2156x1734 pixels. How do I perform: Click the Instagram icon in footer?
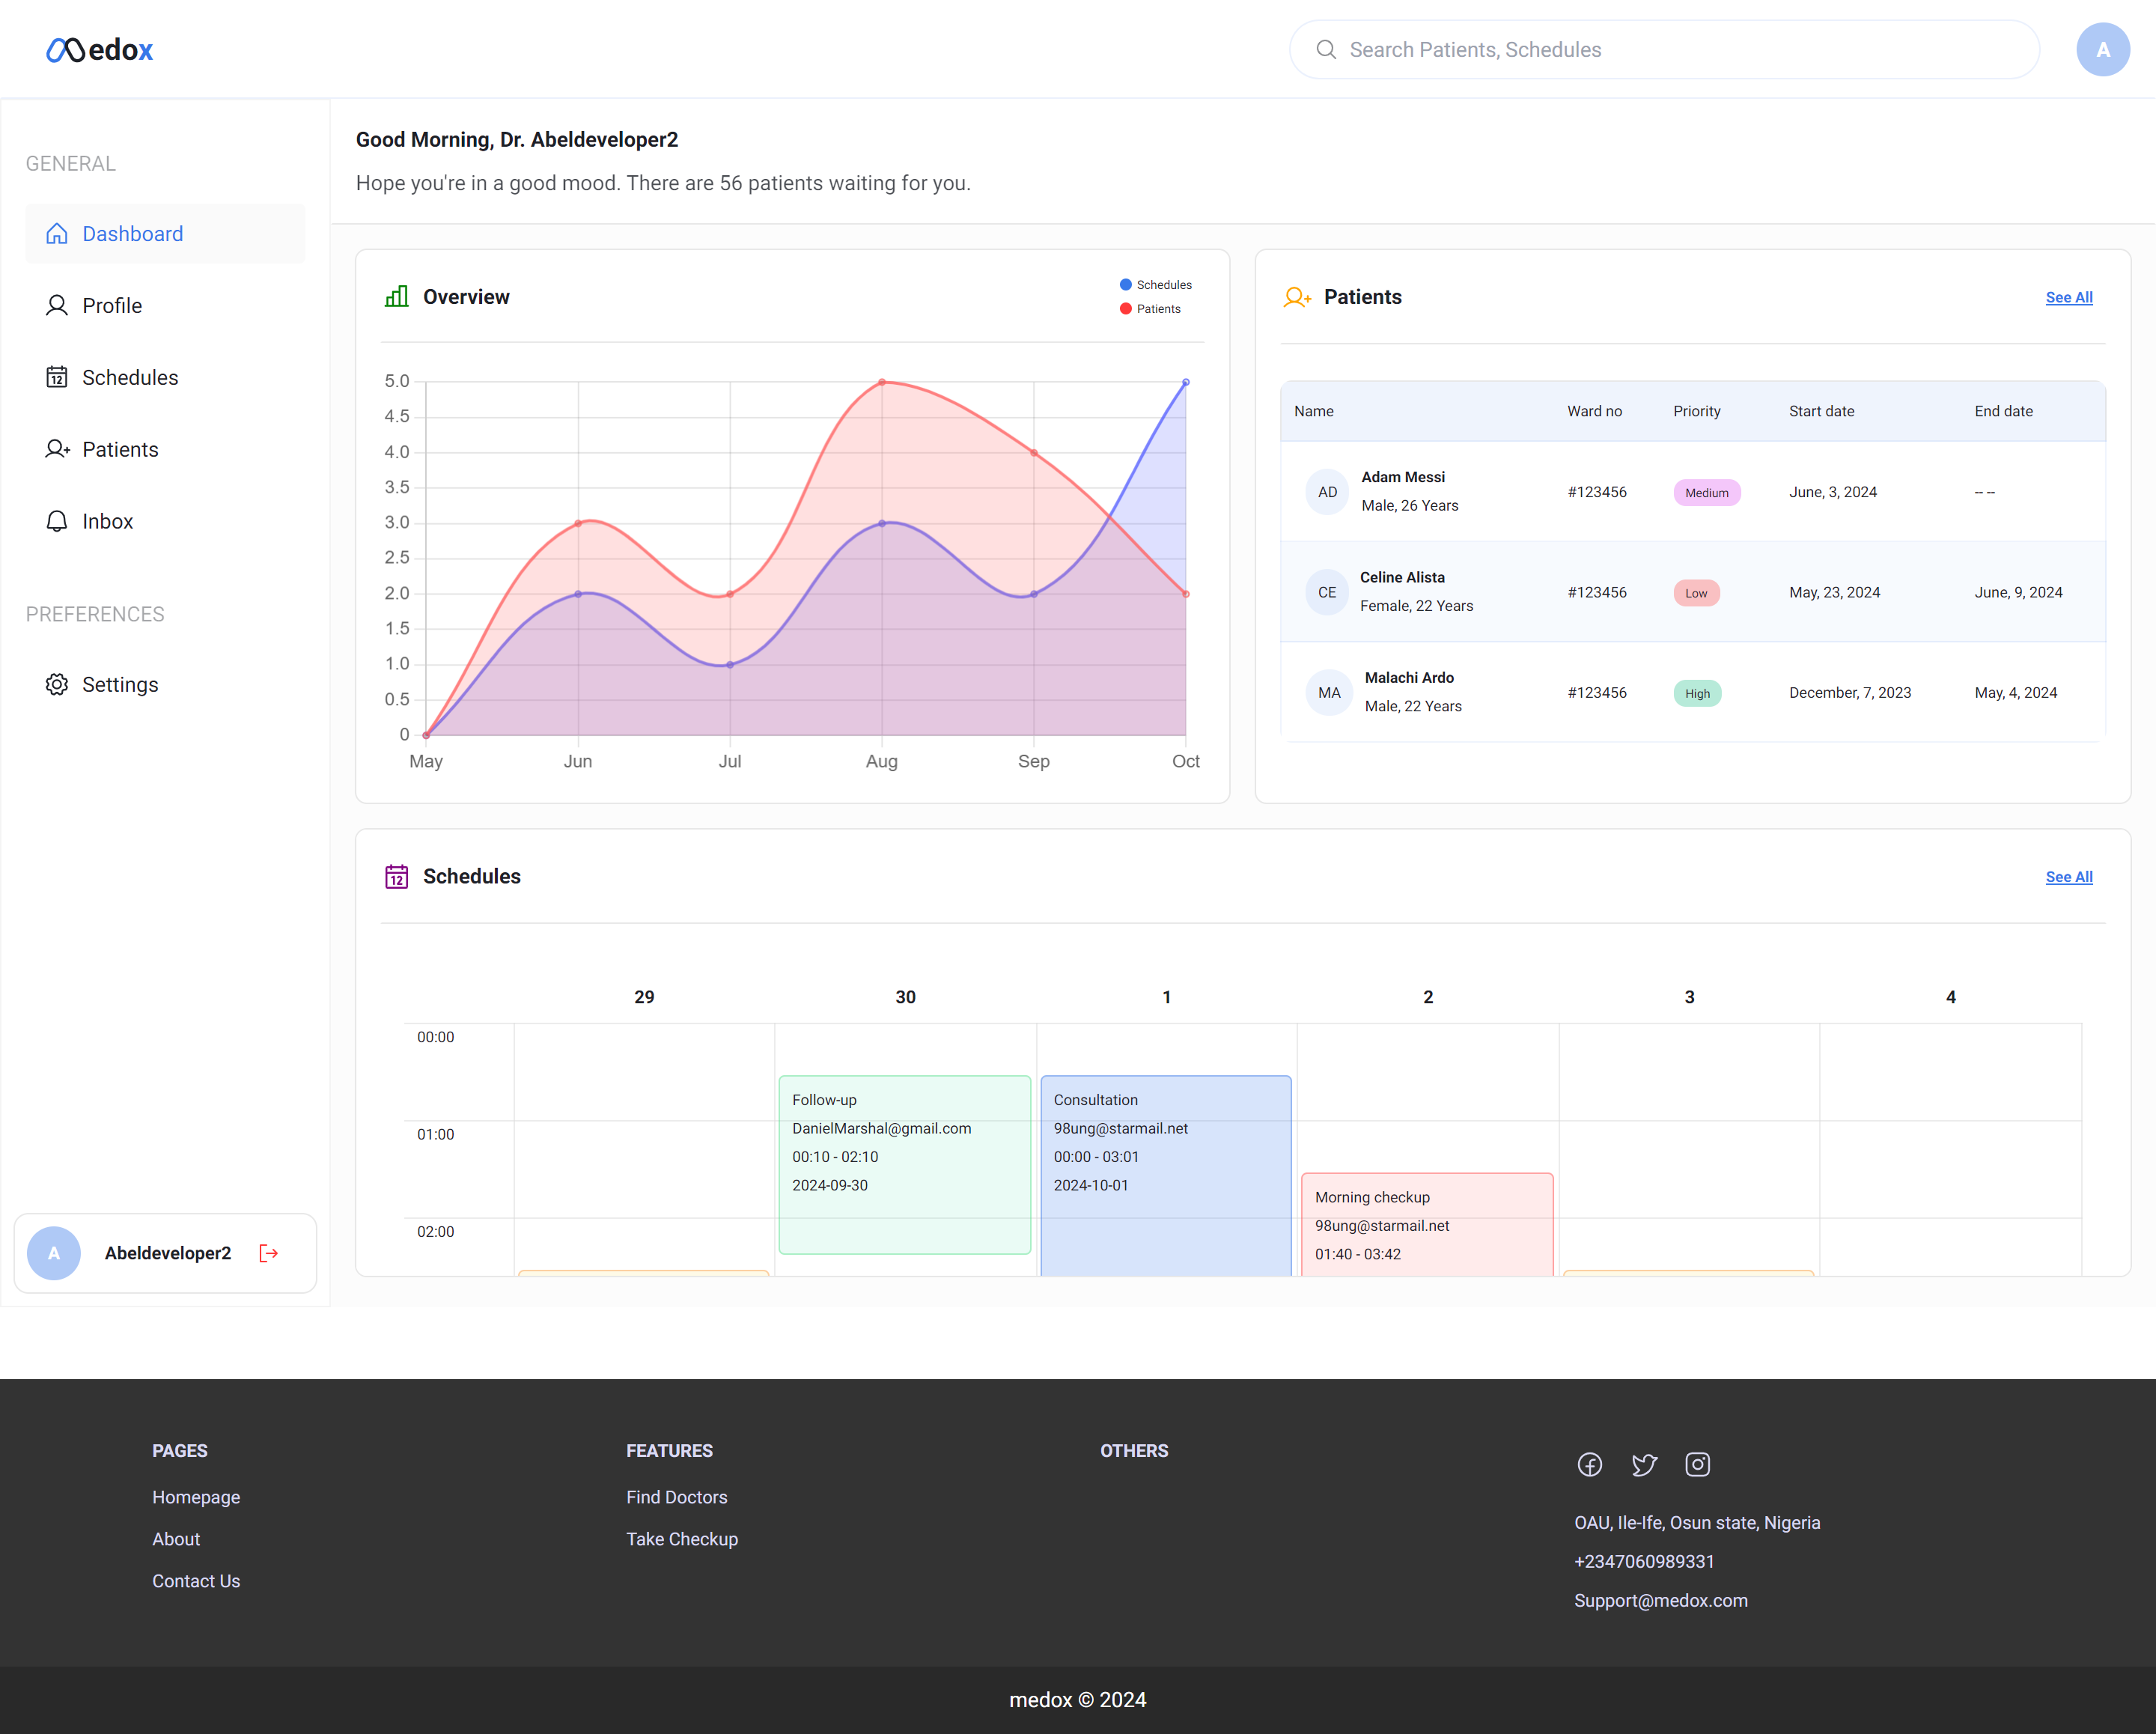coord(1698,1465)
